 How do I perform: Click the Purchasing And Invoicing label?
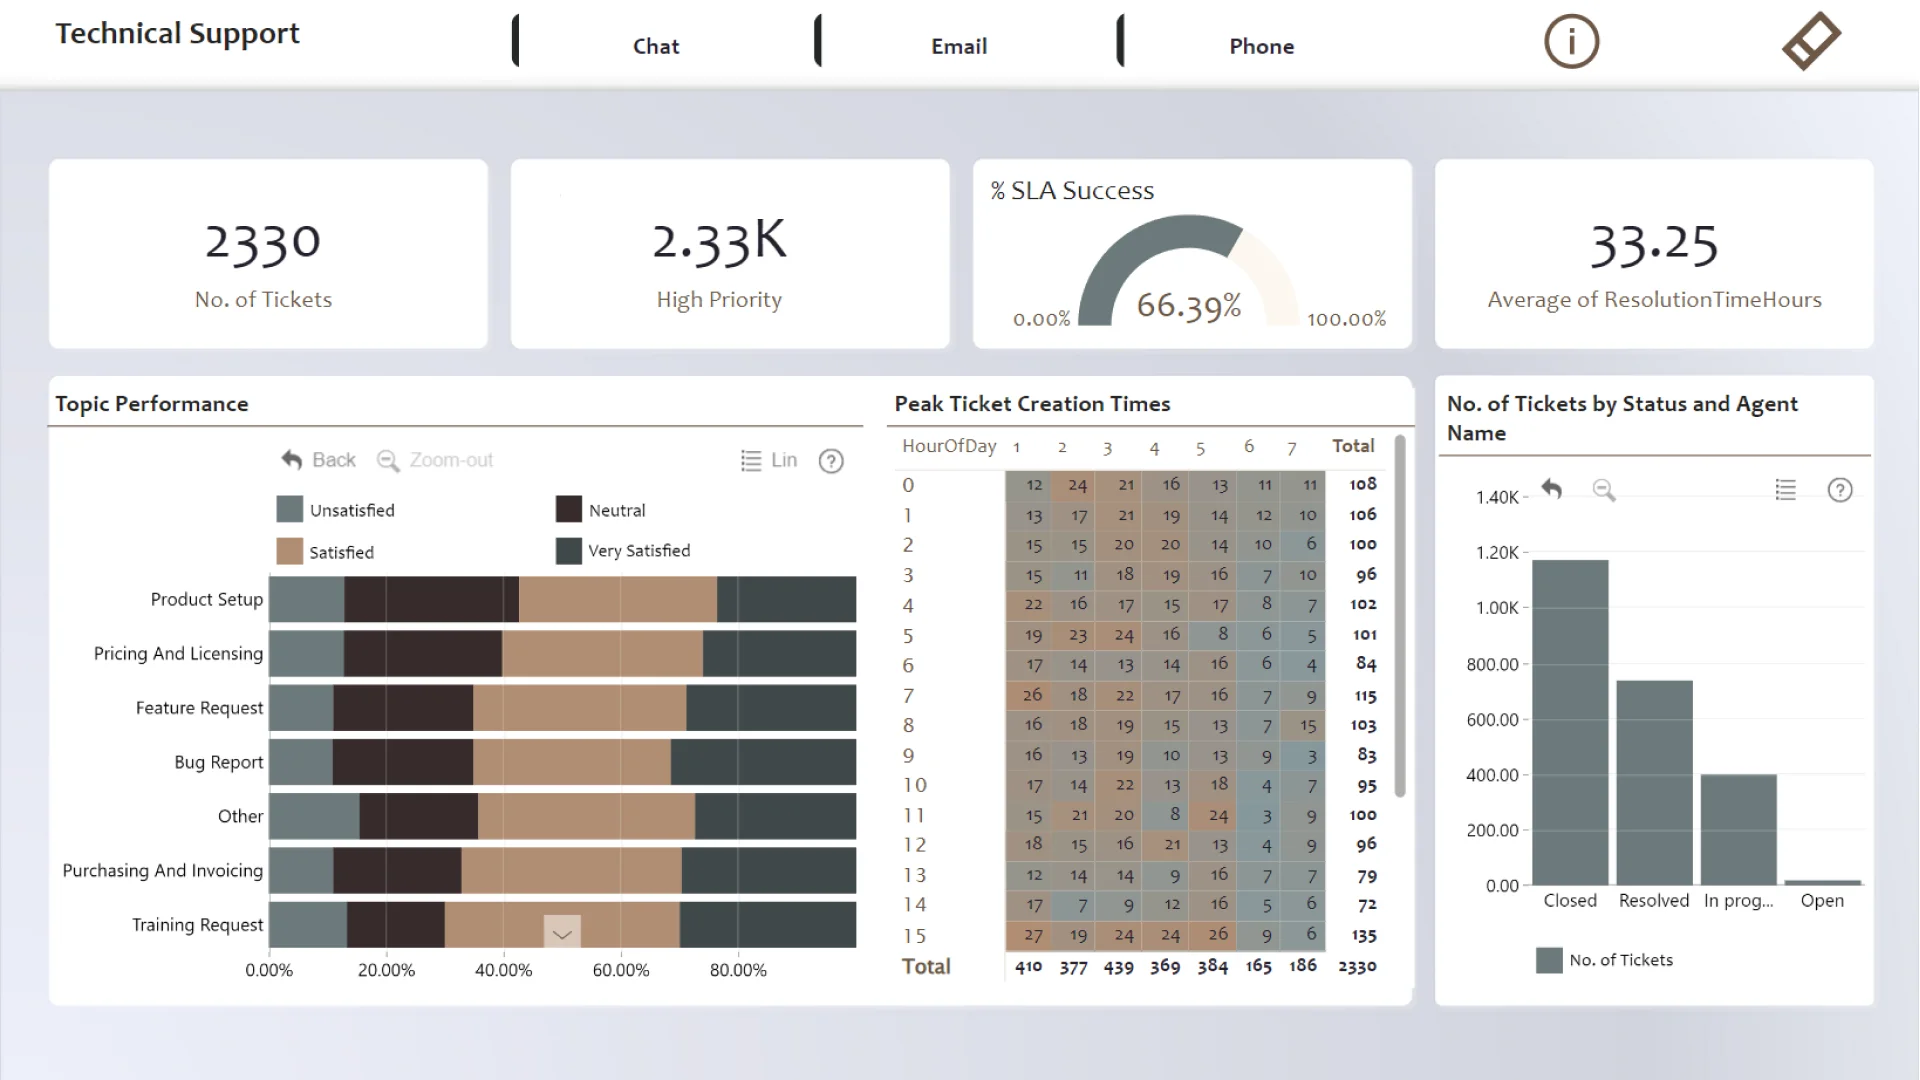163,870
